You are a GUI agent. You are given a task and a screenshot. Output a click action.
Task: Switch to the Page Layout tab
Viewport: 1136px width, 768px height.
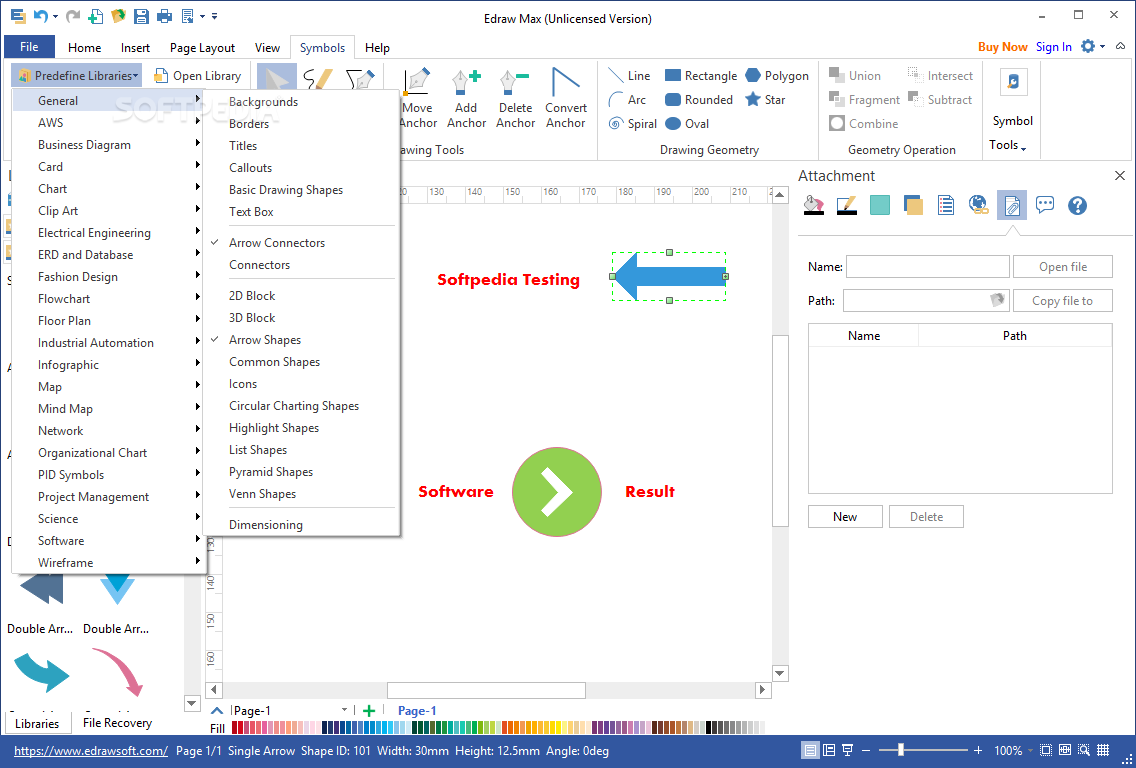(x=202, y=48)
